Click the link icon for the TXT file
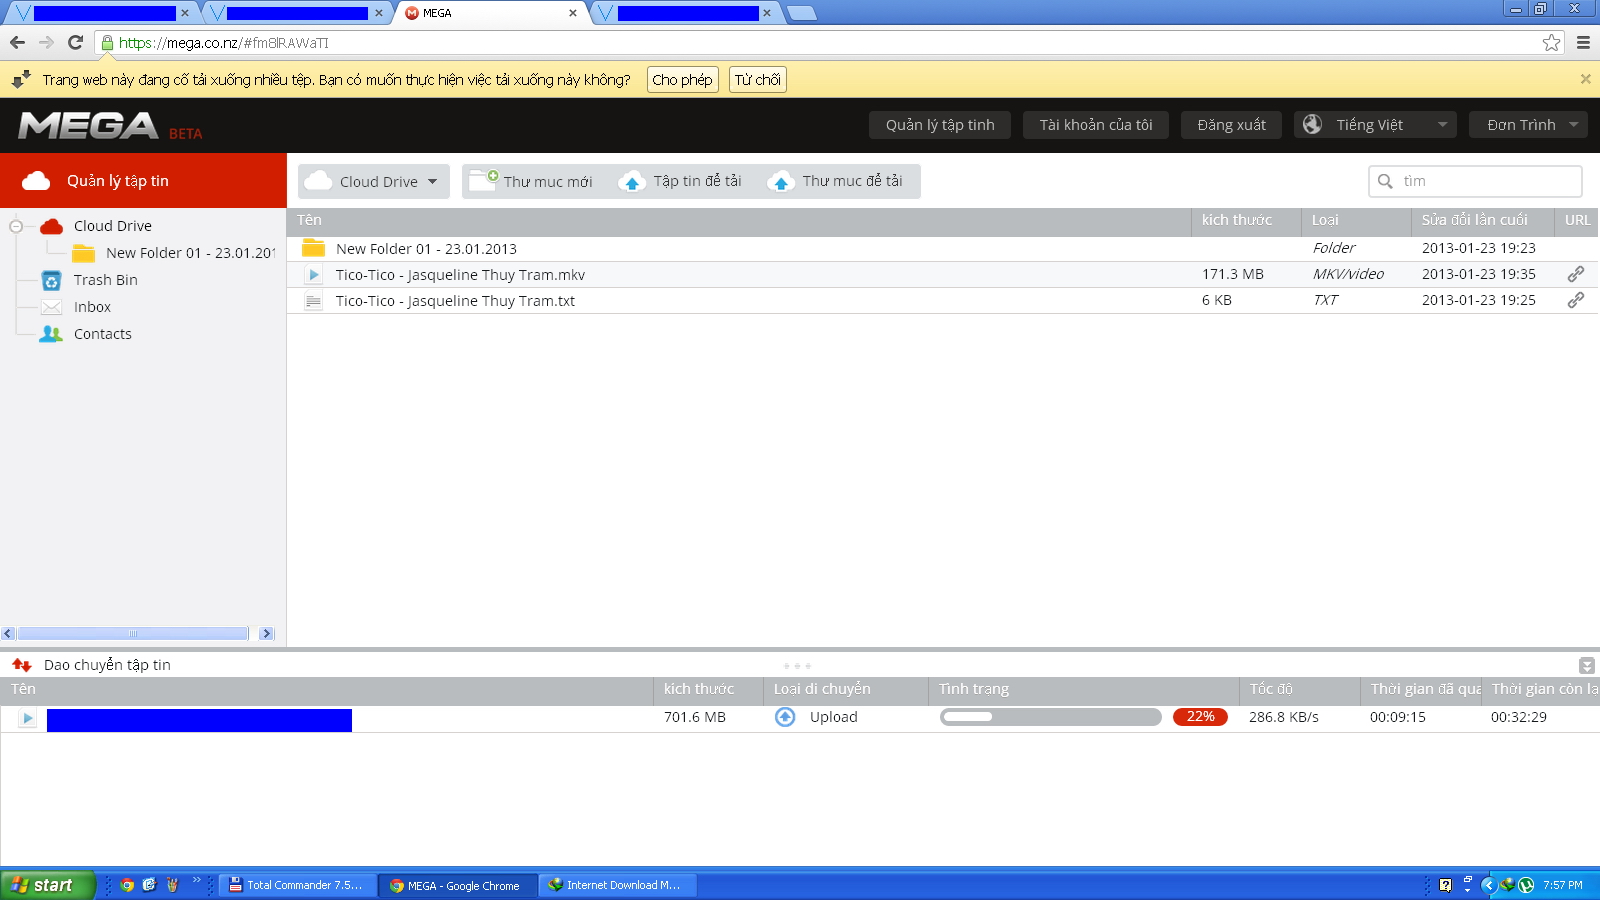This screenshot has height=900, width=1600. pos(1575,300)
